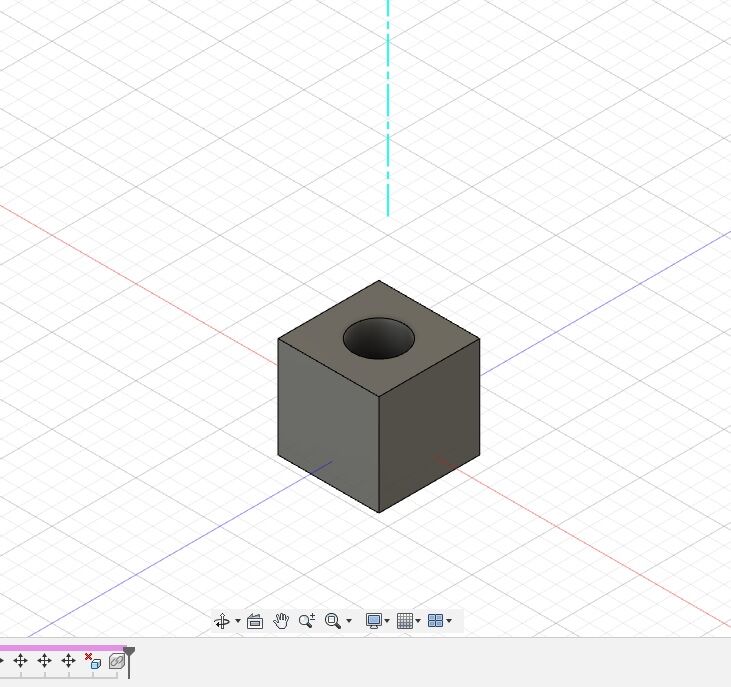Click the Grid and Snaps icon
Viewport: 731px width, 687px height.
405,621
